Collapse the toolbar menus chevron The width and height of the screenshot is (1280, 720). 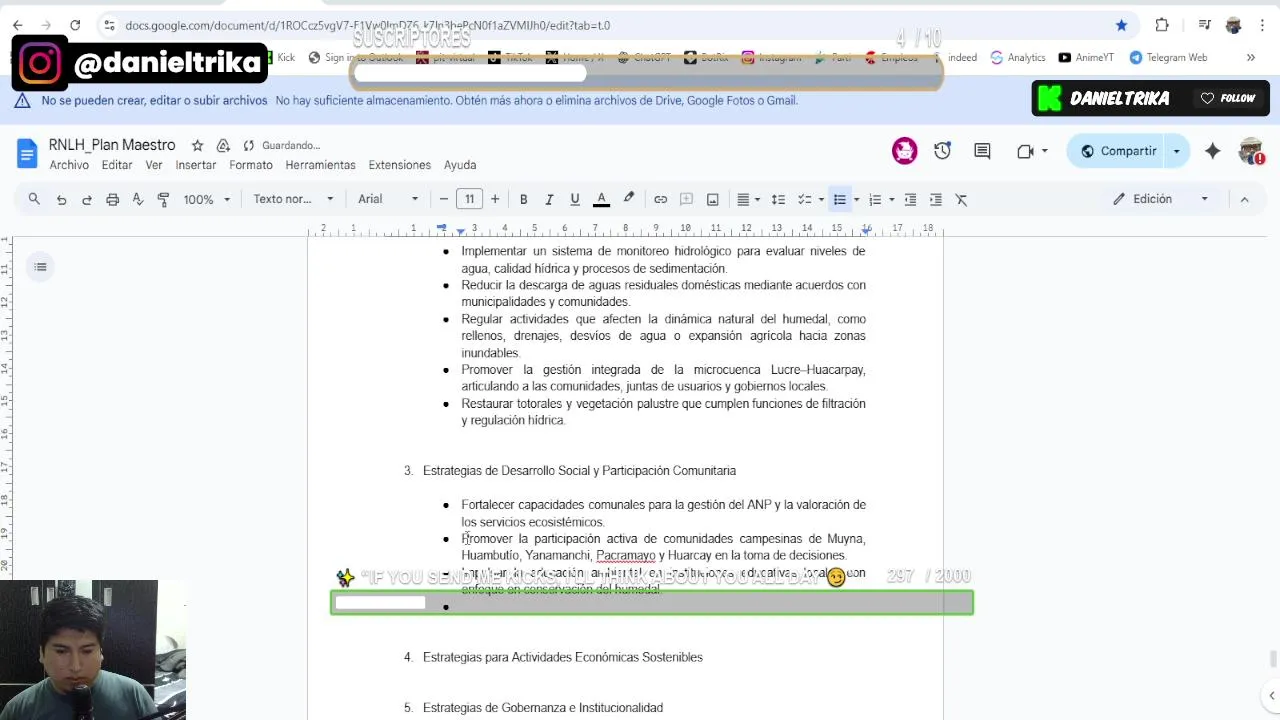(x=1245, y=199)
